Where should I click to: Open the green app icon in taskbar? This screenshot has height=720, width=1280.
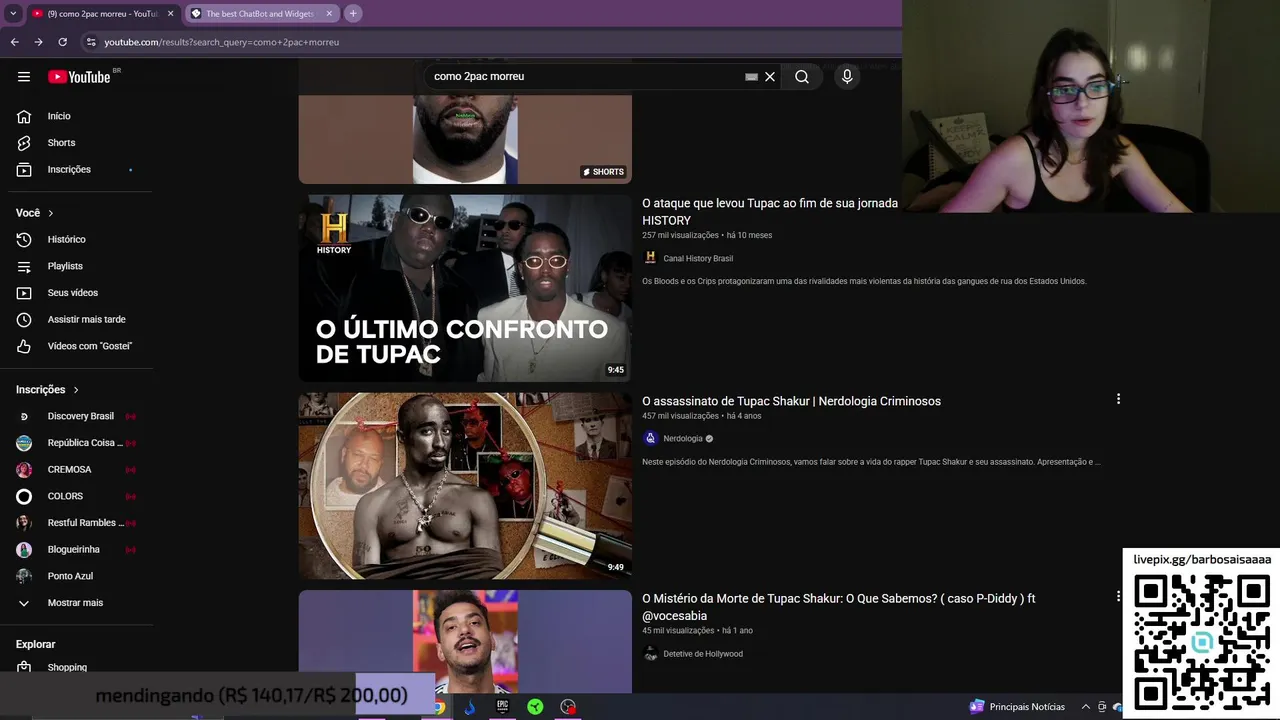535,707
